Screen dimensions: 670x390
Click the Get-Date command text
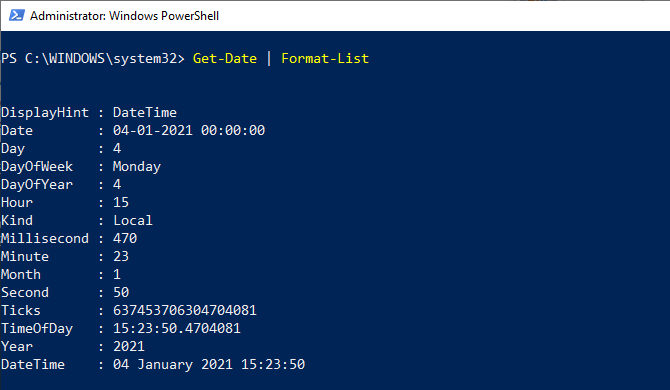pos(225,58)
